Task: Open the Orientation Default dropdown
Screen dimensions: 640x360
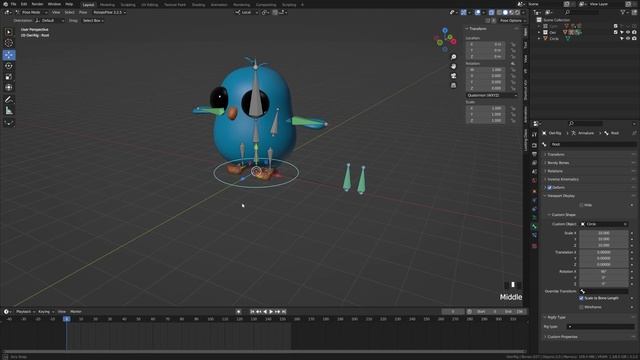Action: pos(50,20)
